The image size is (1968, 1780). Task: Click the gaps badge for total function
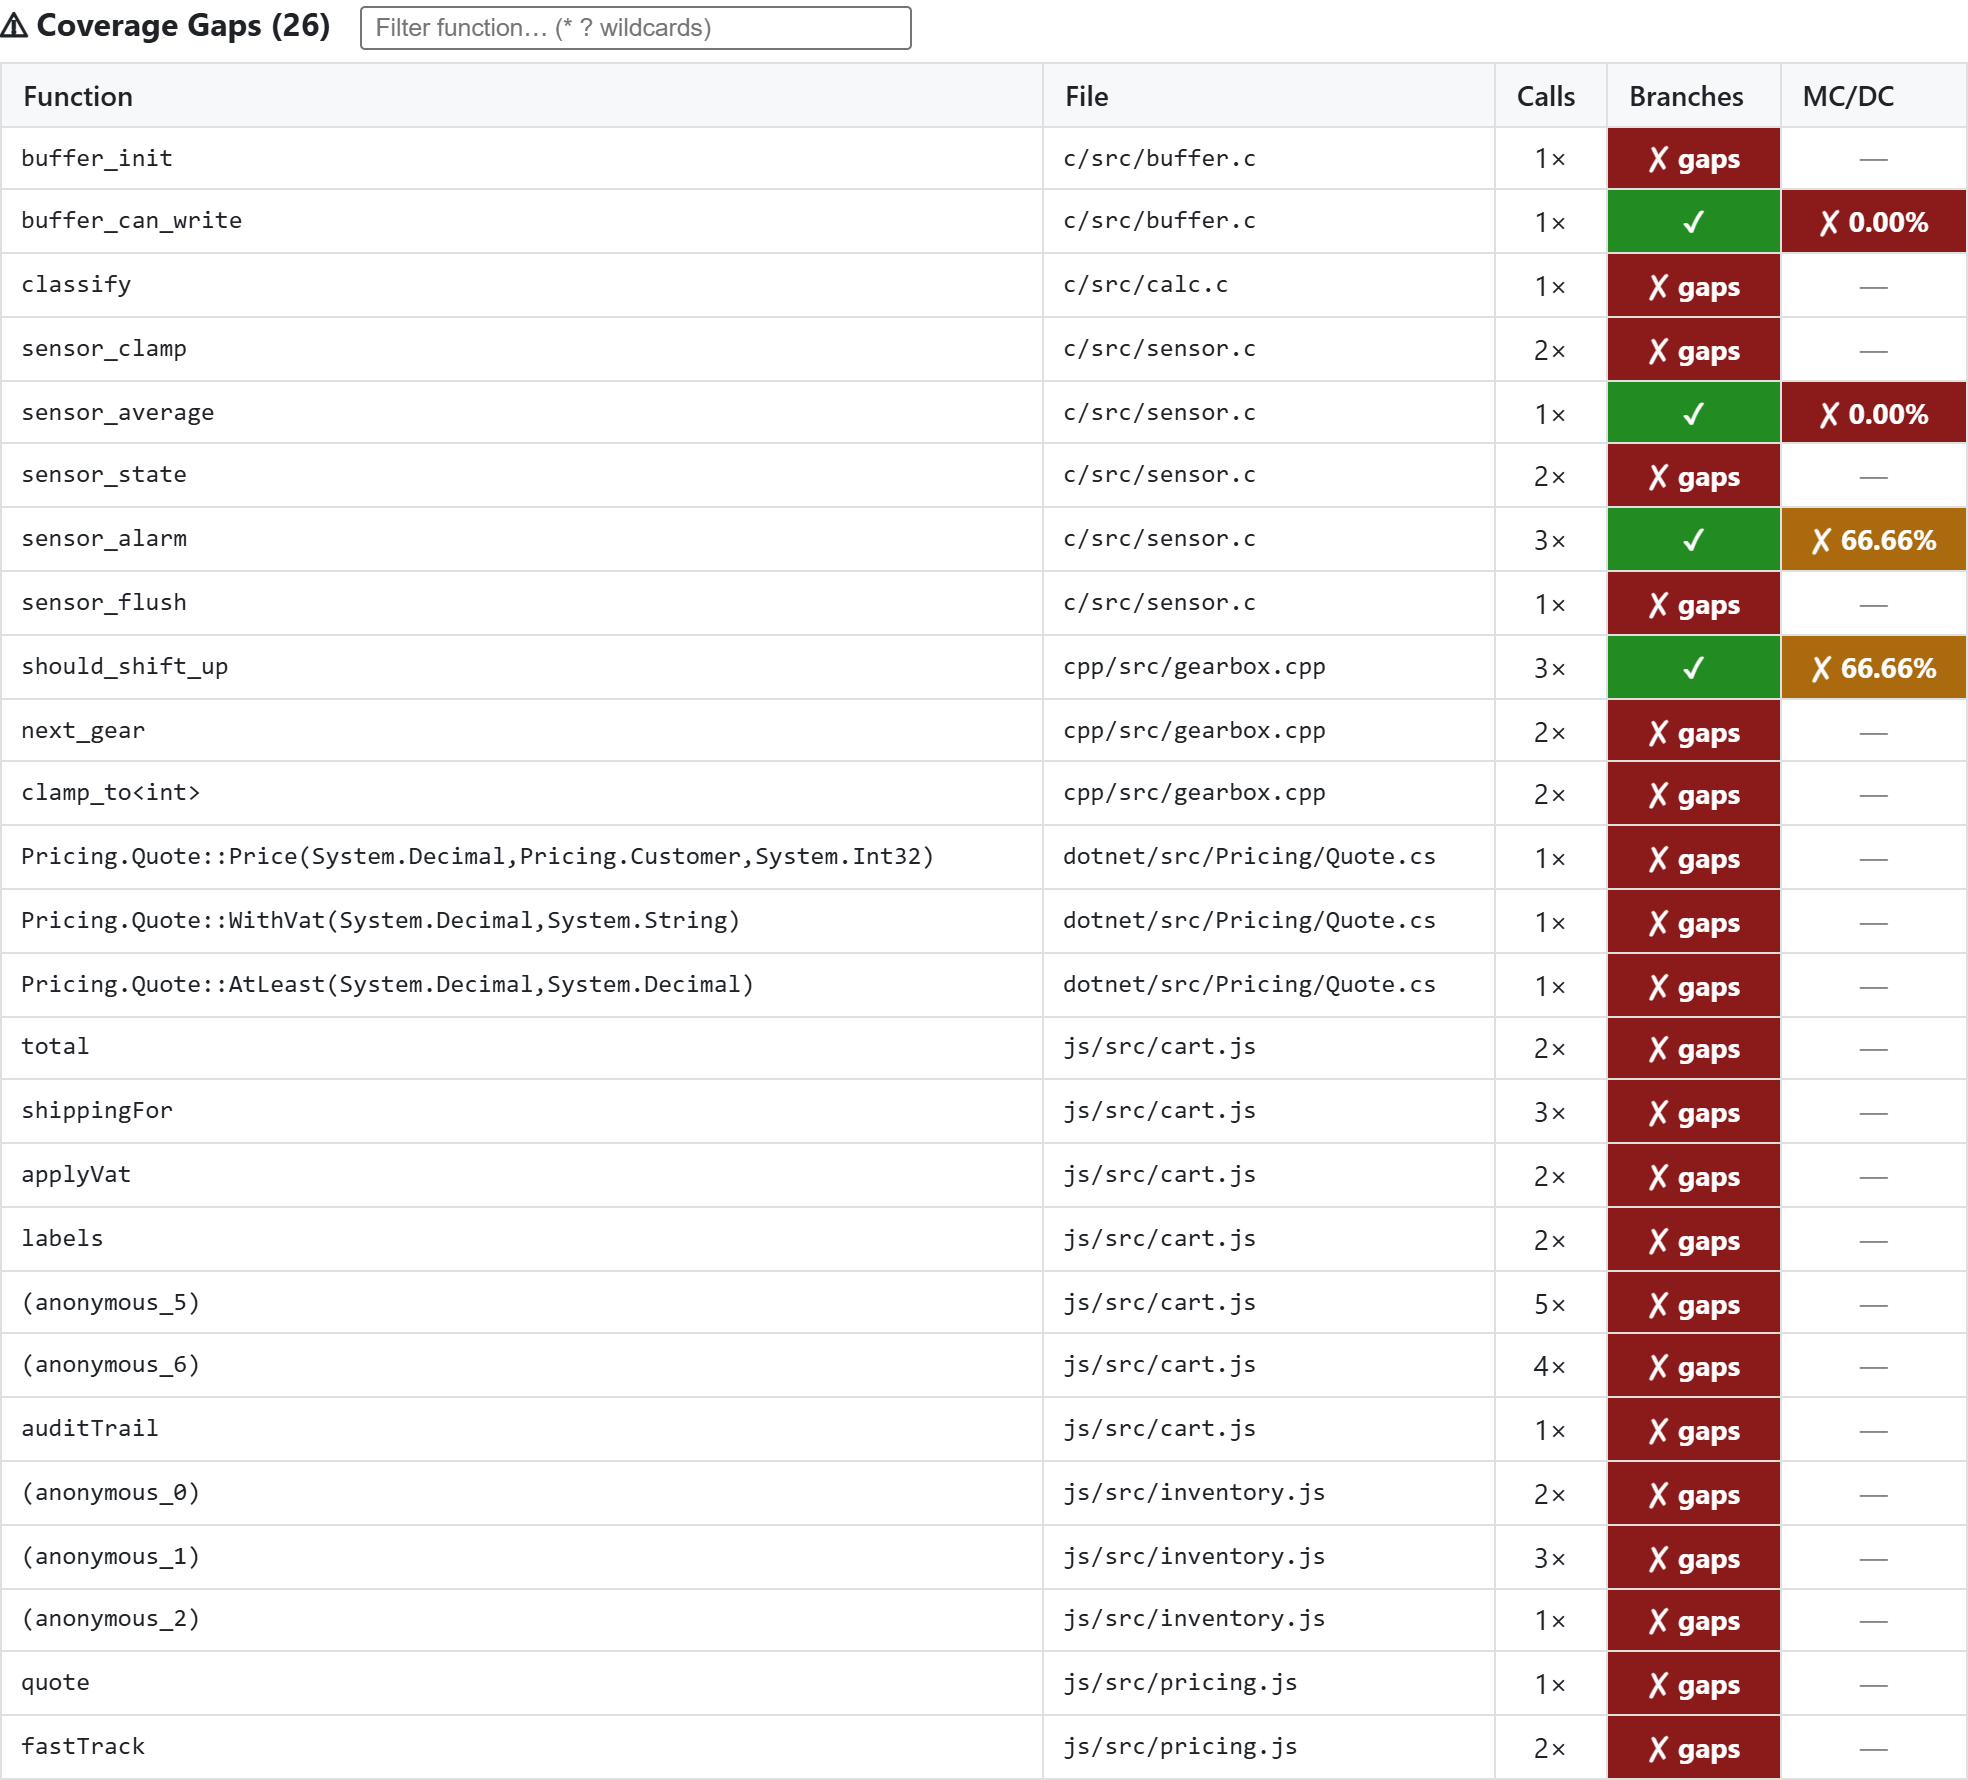[x=1694, y=1047]
